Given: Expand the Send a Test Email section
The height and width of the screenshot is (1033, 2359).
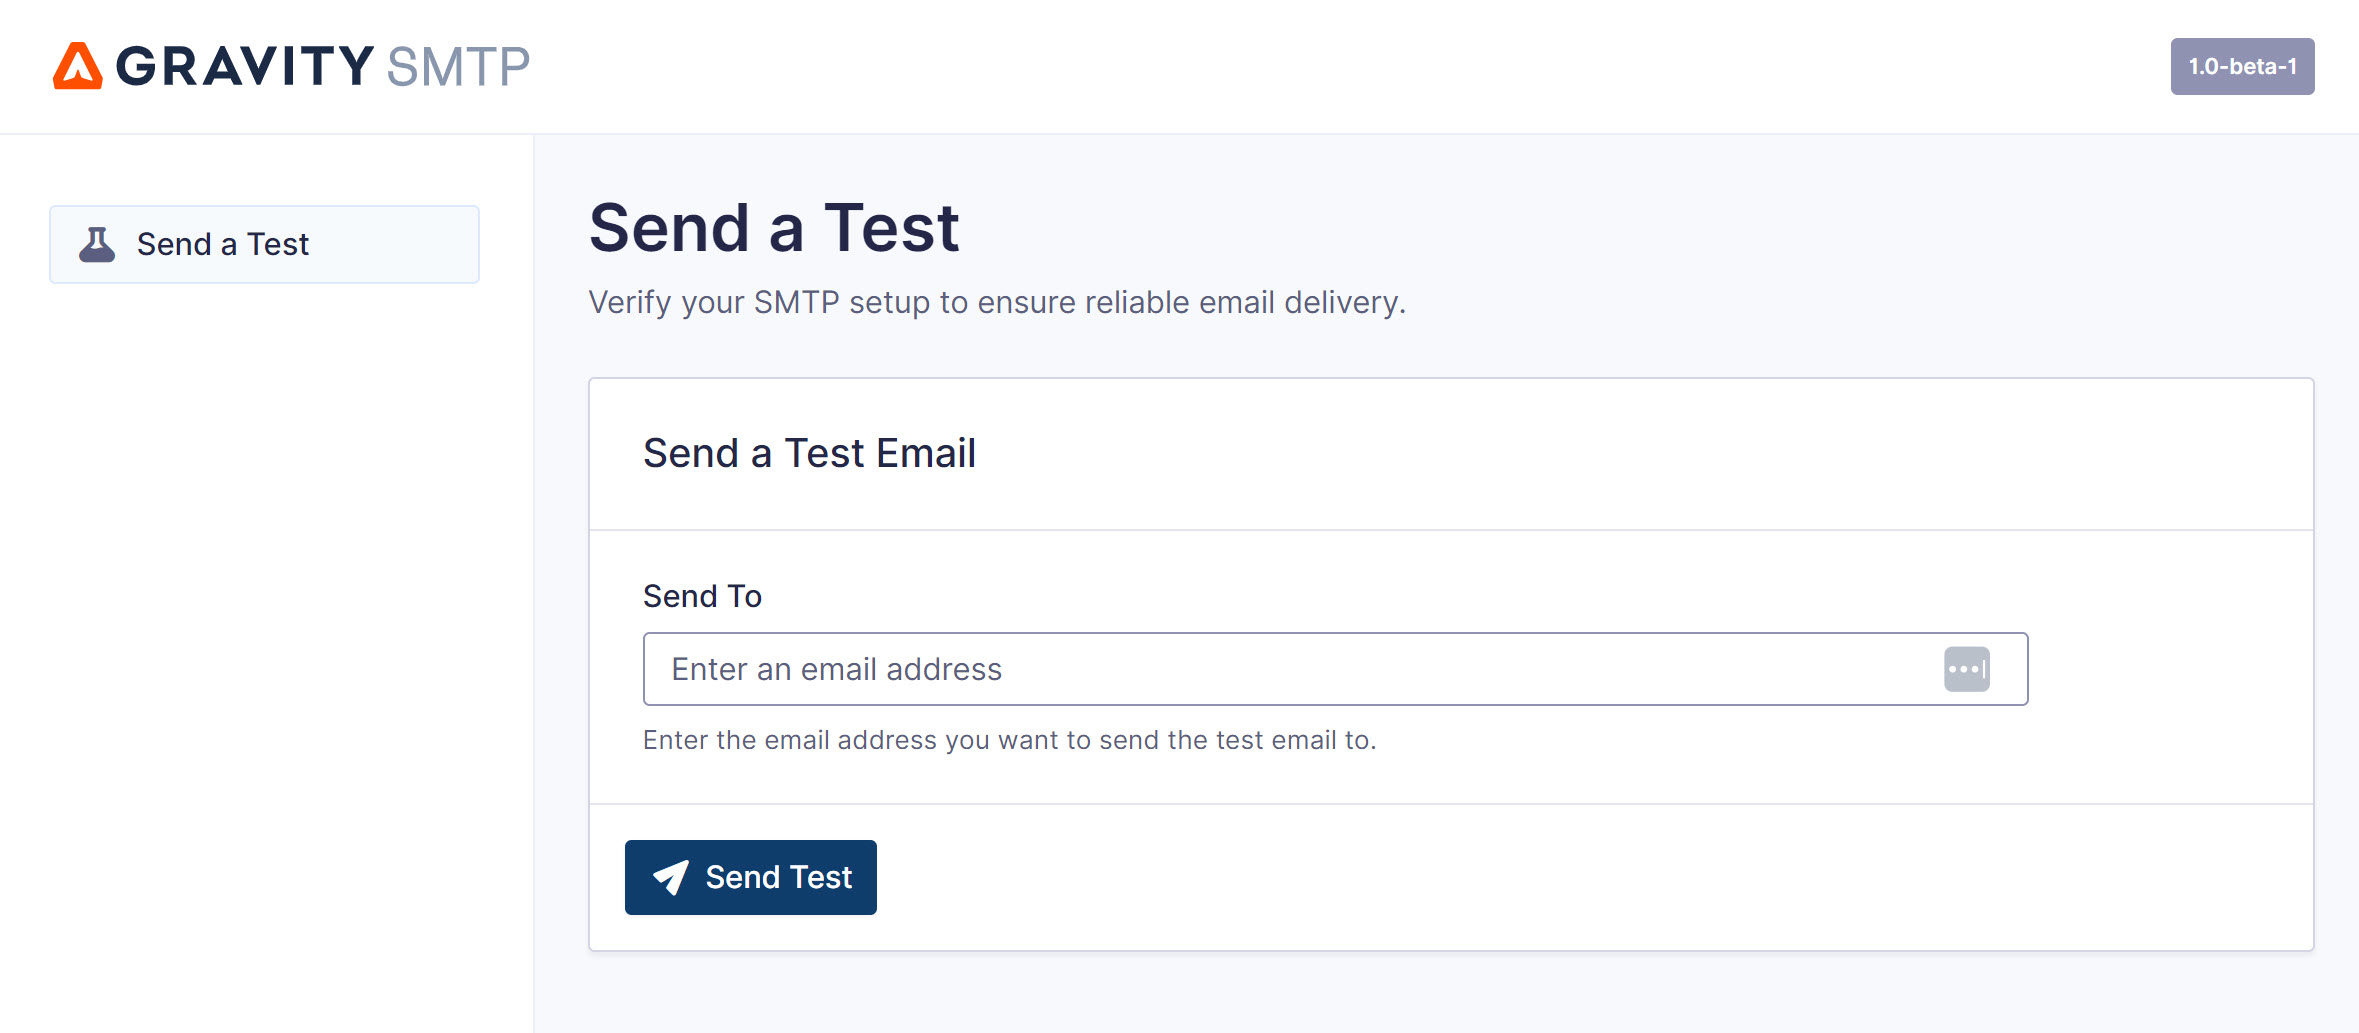Looking at the screenshot, I should pos(809,452).
